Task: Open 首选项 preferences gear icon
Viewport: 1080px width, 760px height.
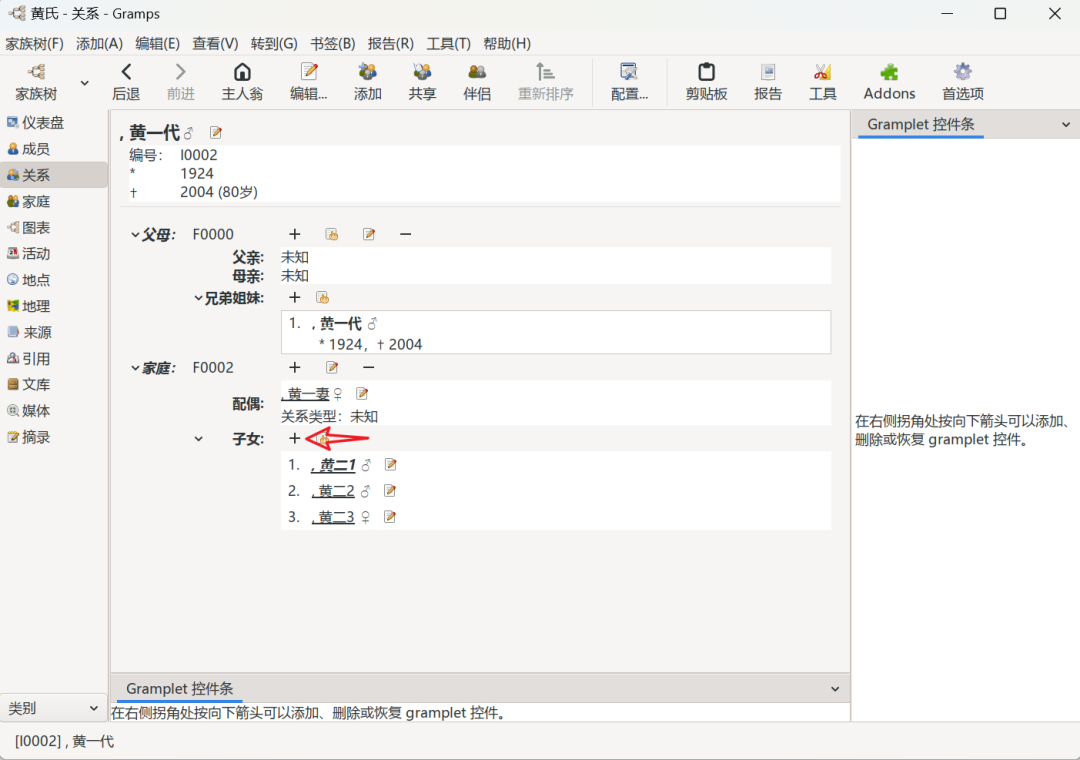Action: click(962, 72)
